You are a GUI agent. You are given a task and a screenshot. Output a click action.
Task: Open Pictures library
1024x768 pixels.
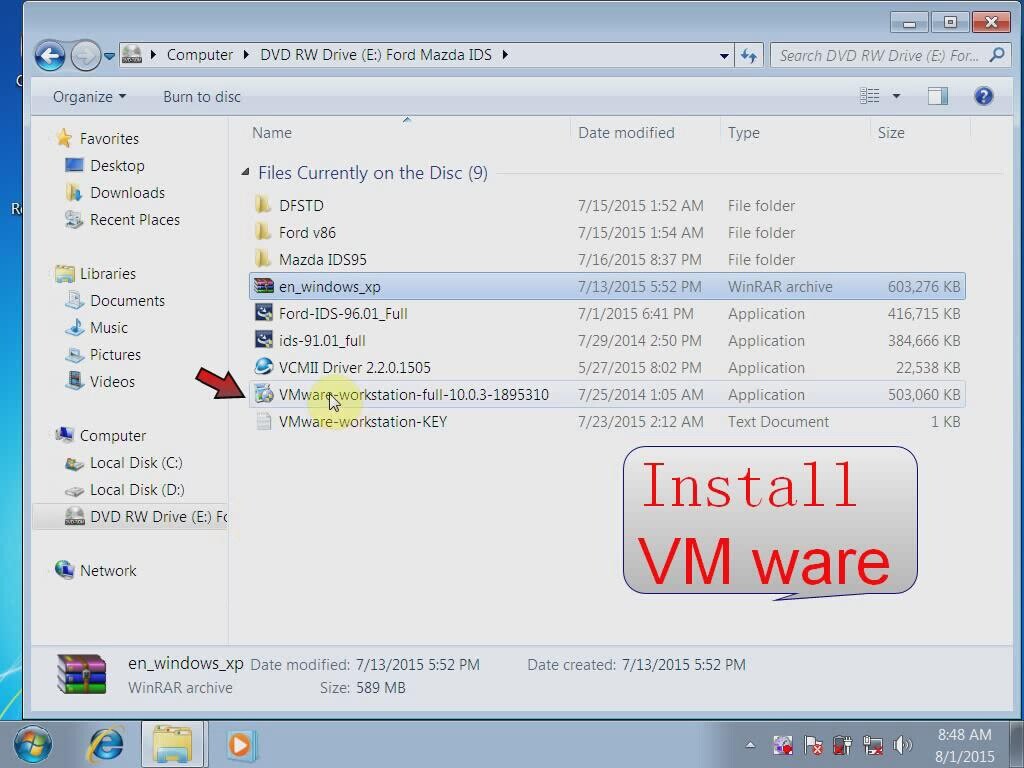click(115, 355)
